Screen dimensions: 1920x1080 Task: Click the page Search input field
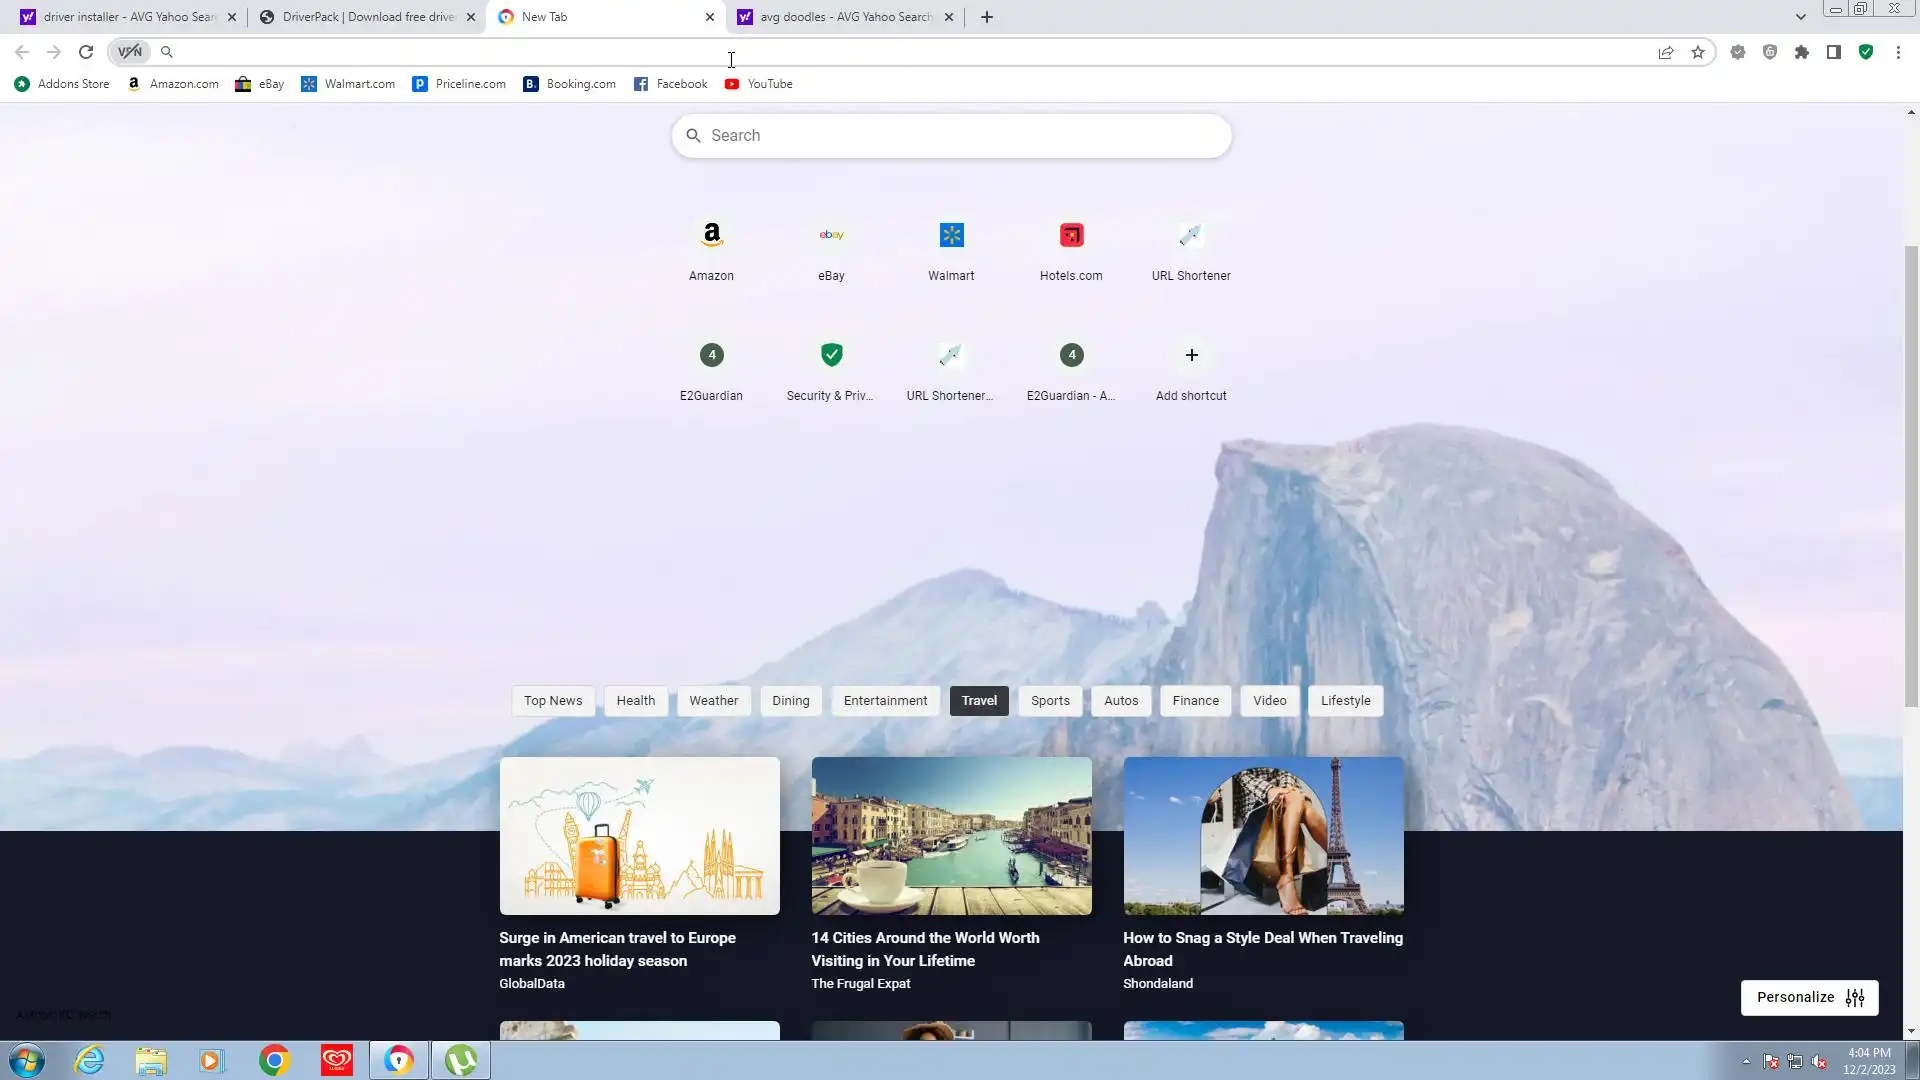(950, 136)
